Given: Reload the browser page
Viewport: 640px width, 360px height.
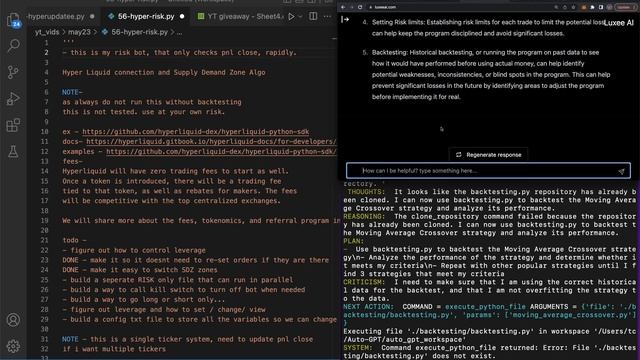Looking at the screenshot, I should click(x=360, y=7).
